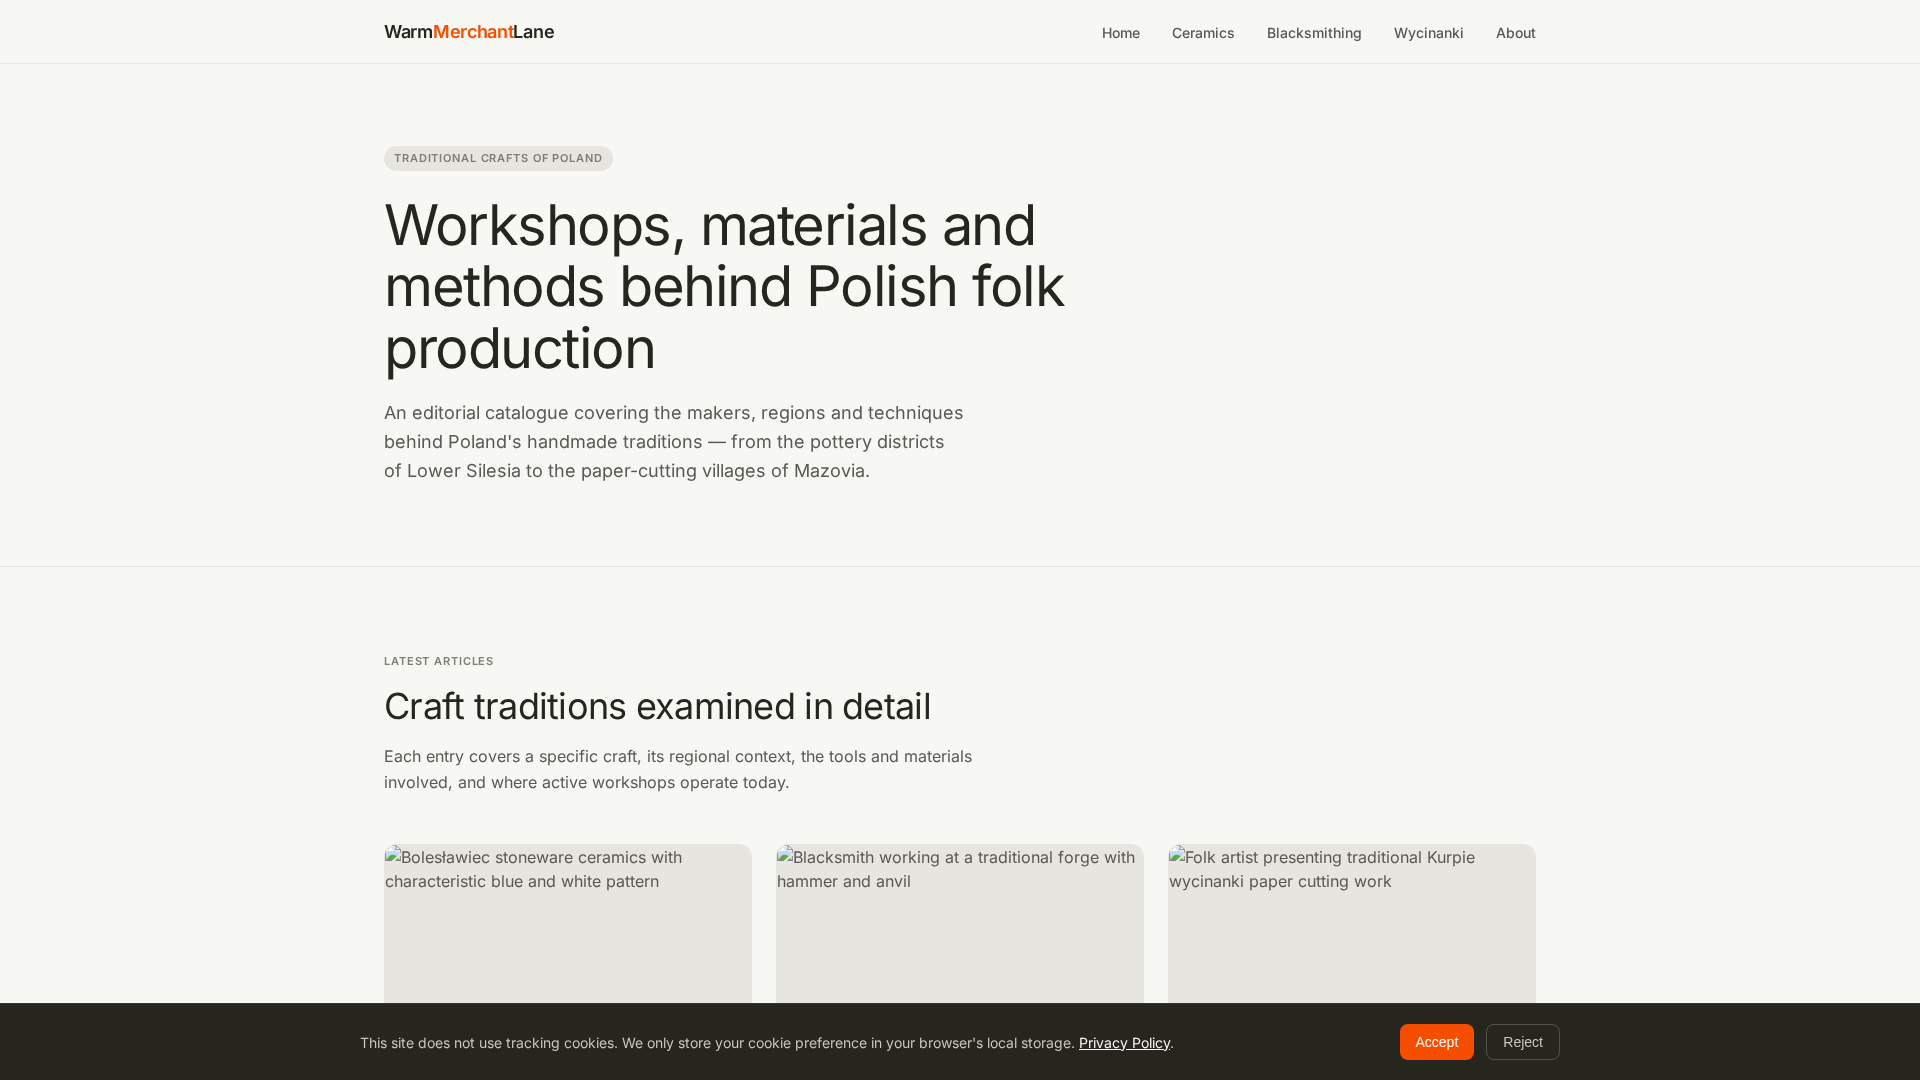Open the Privacy Policy link

pos(1124,1043)
